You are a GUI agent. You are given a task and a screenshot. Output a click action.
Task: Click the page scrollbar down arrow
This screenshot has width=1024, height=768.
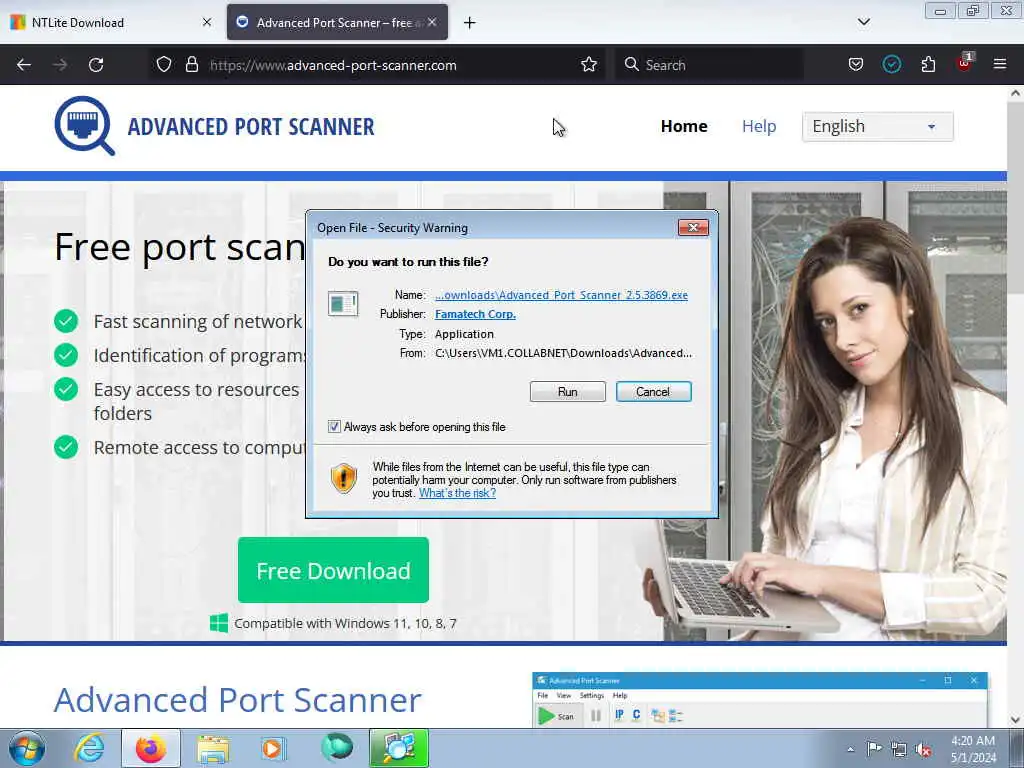1016,720
